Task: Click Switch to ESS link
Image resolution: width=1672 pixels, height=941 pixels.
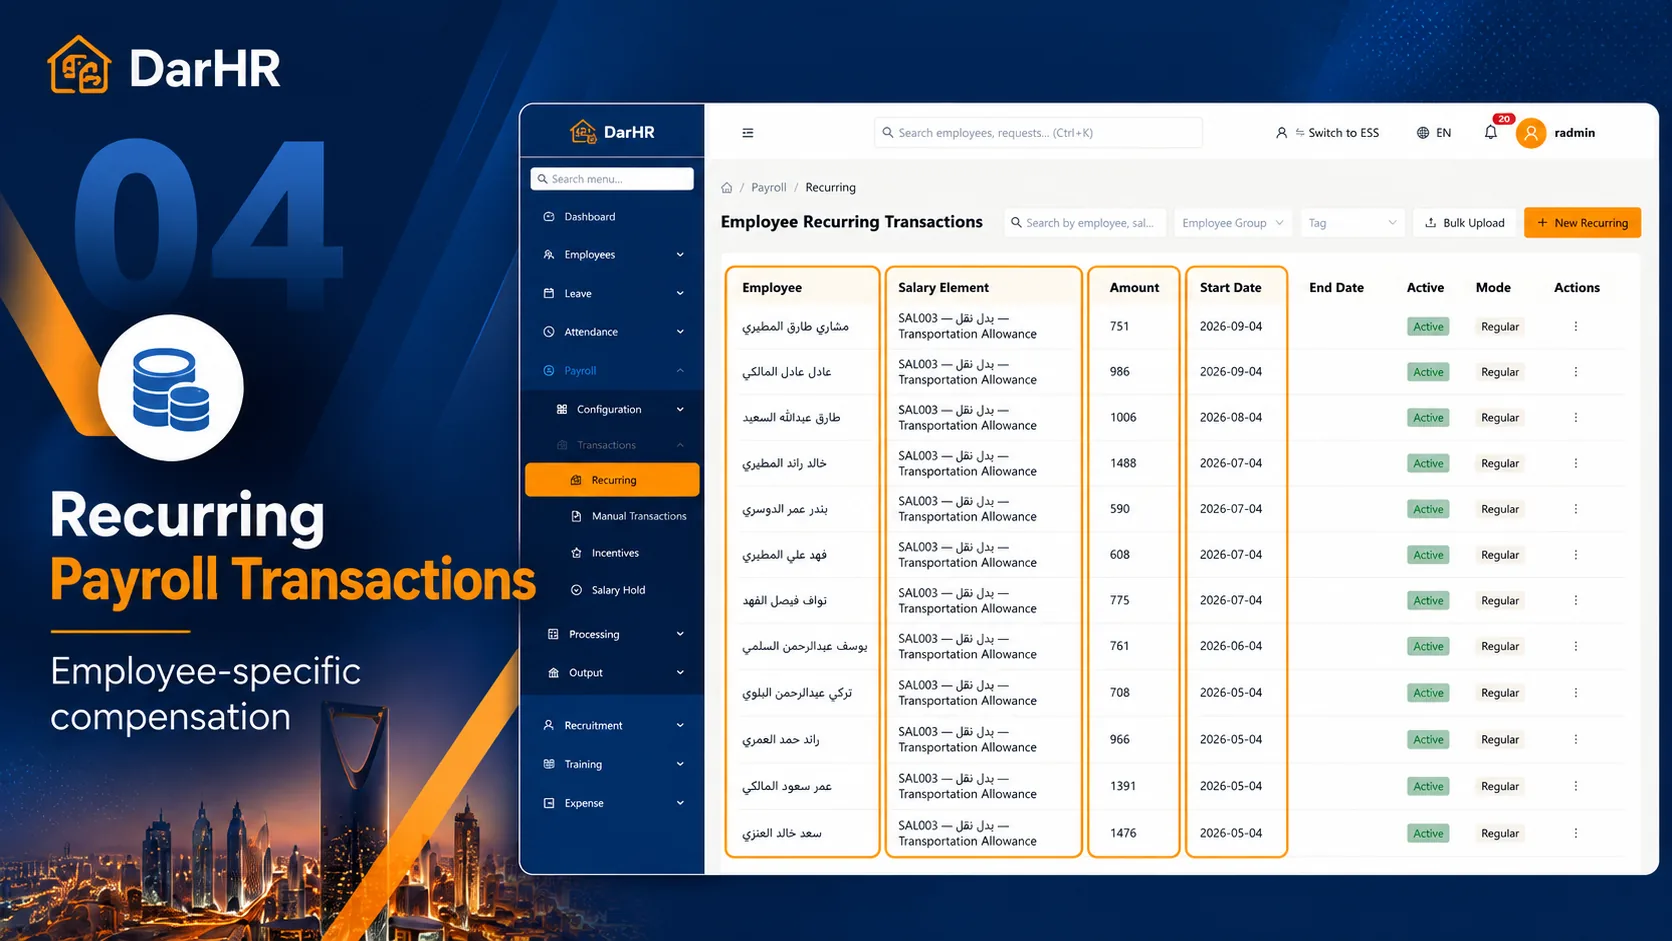Action: pos(1327,133)
